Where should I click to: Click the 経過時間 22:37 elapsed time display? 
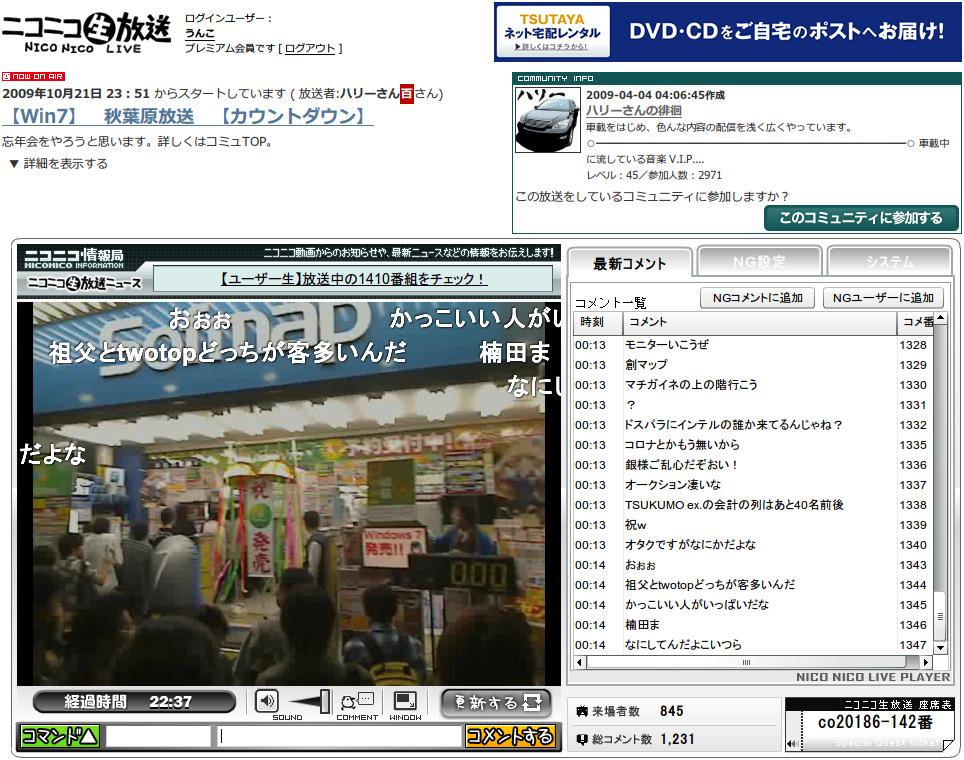(134, 702)
